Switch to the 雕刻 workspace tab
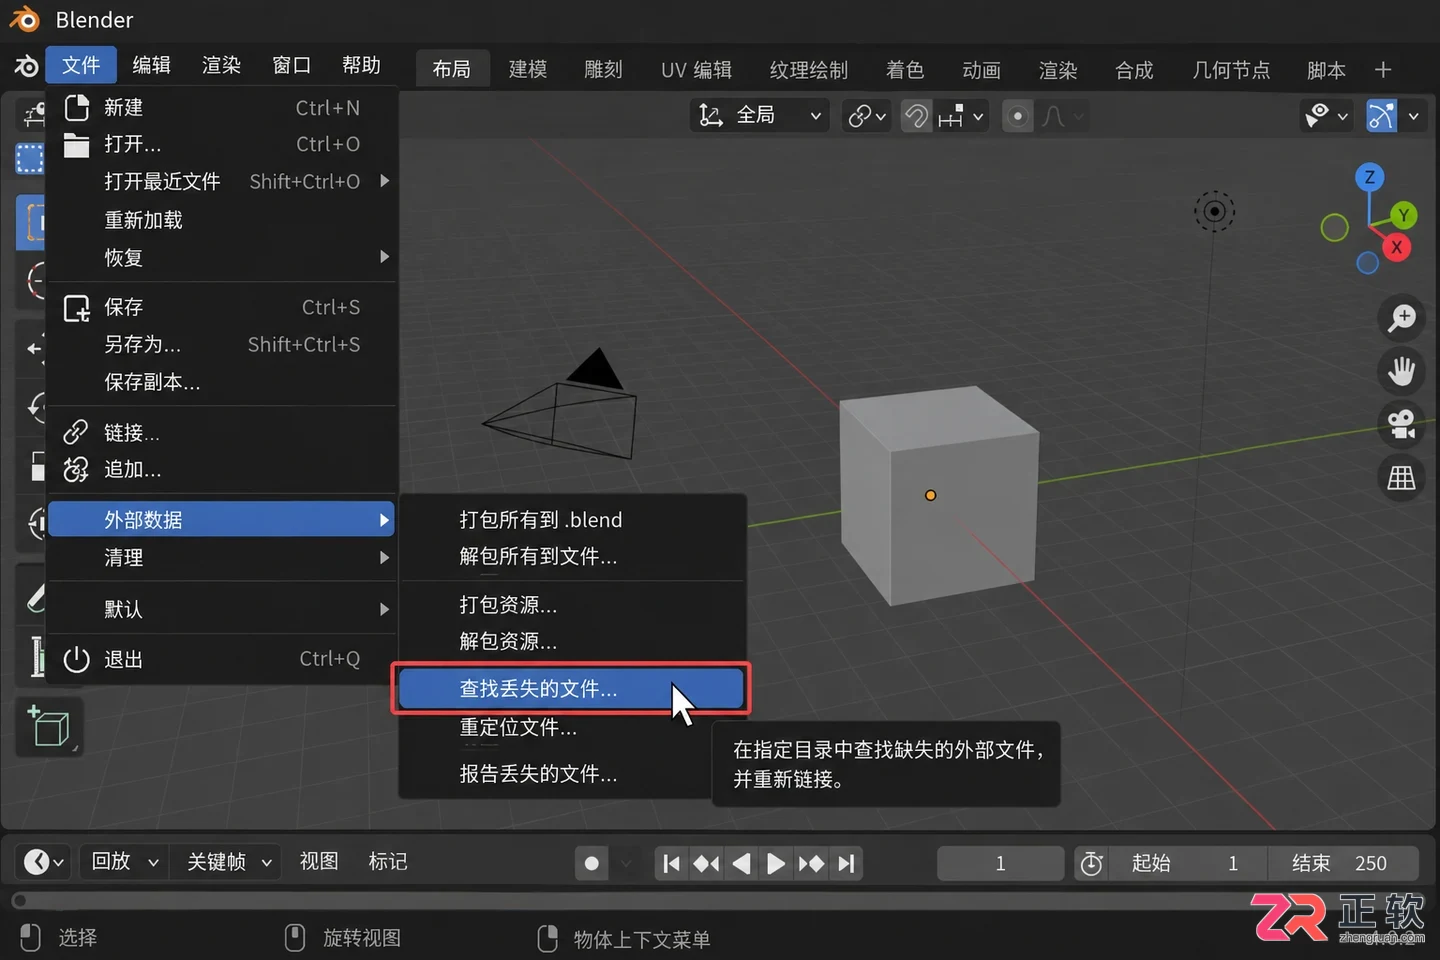This screenshot has height=960, width=1440. (x=603, y=69)
